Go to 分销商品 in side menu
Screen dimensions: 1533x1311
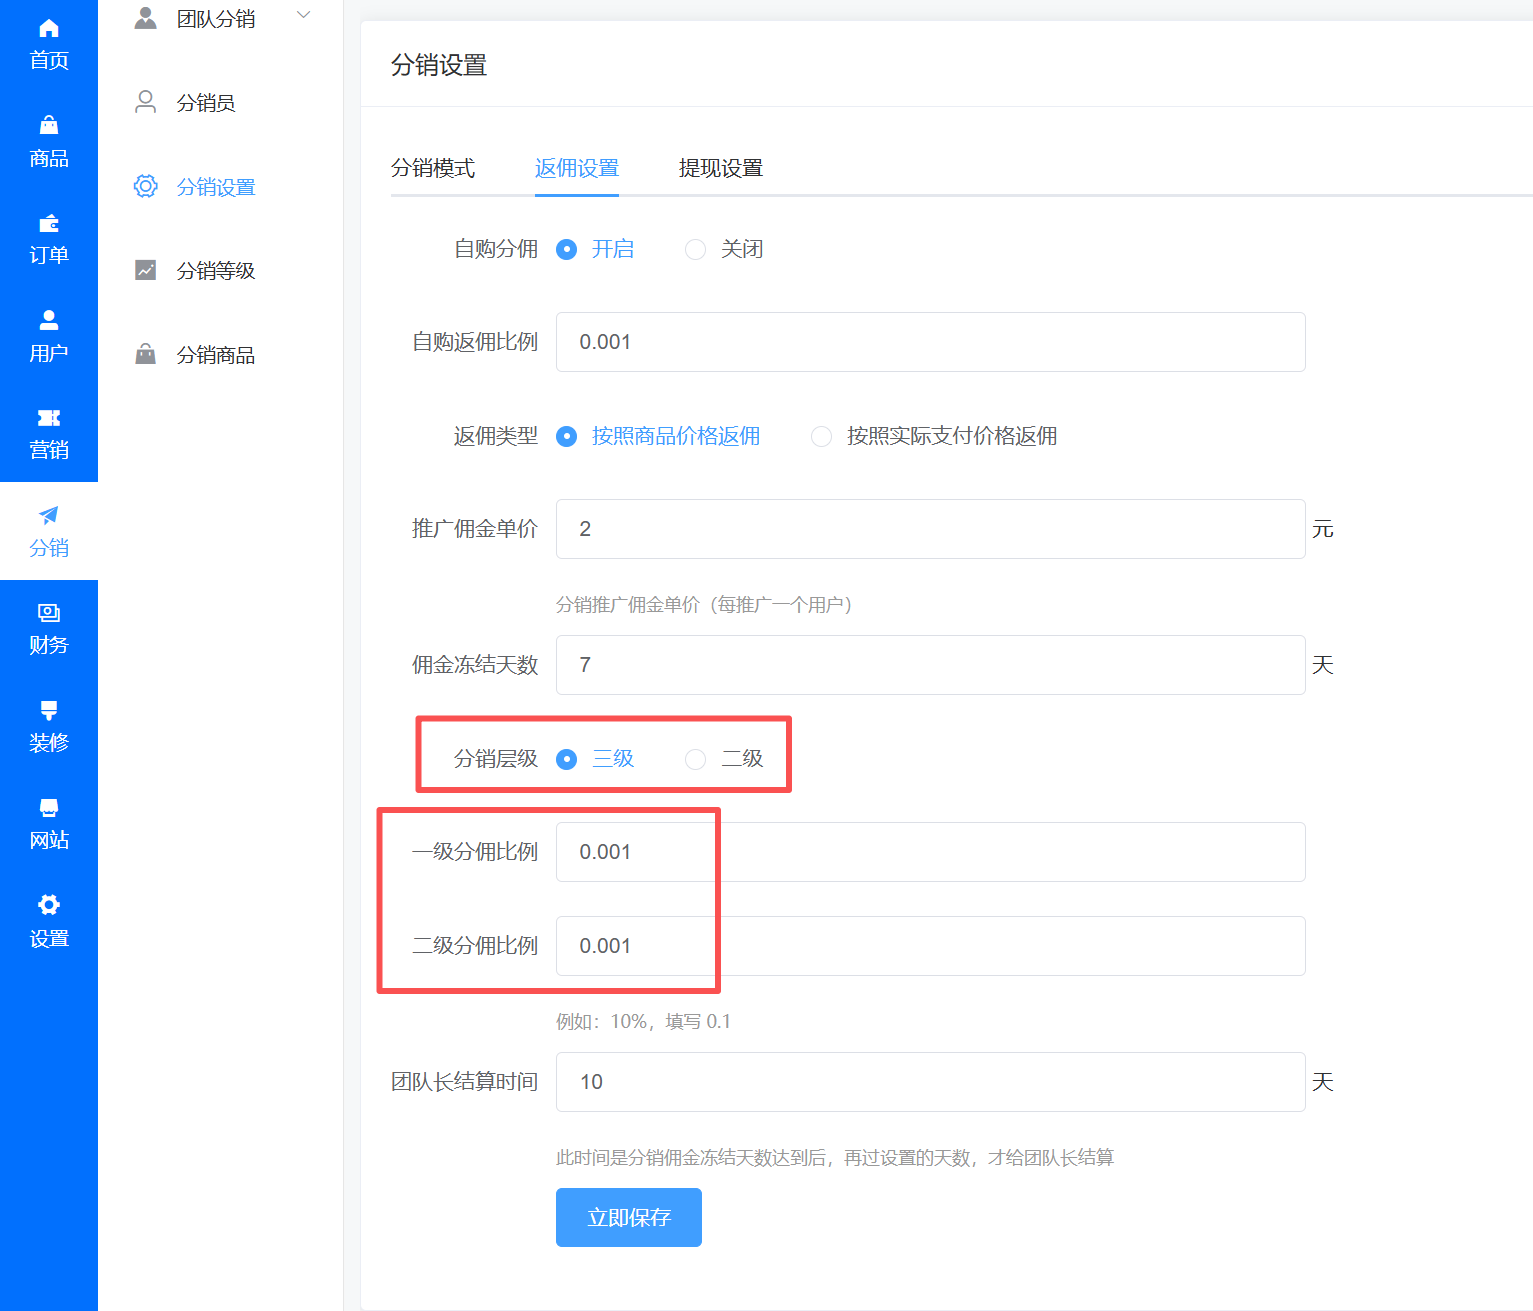click(216, 354)
